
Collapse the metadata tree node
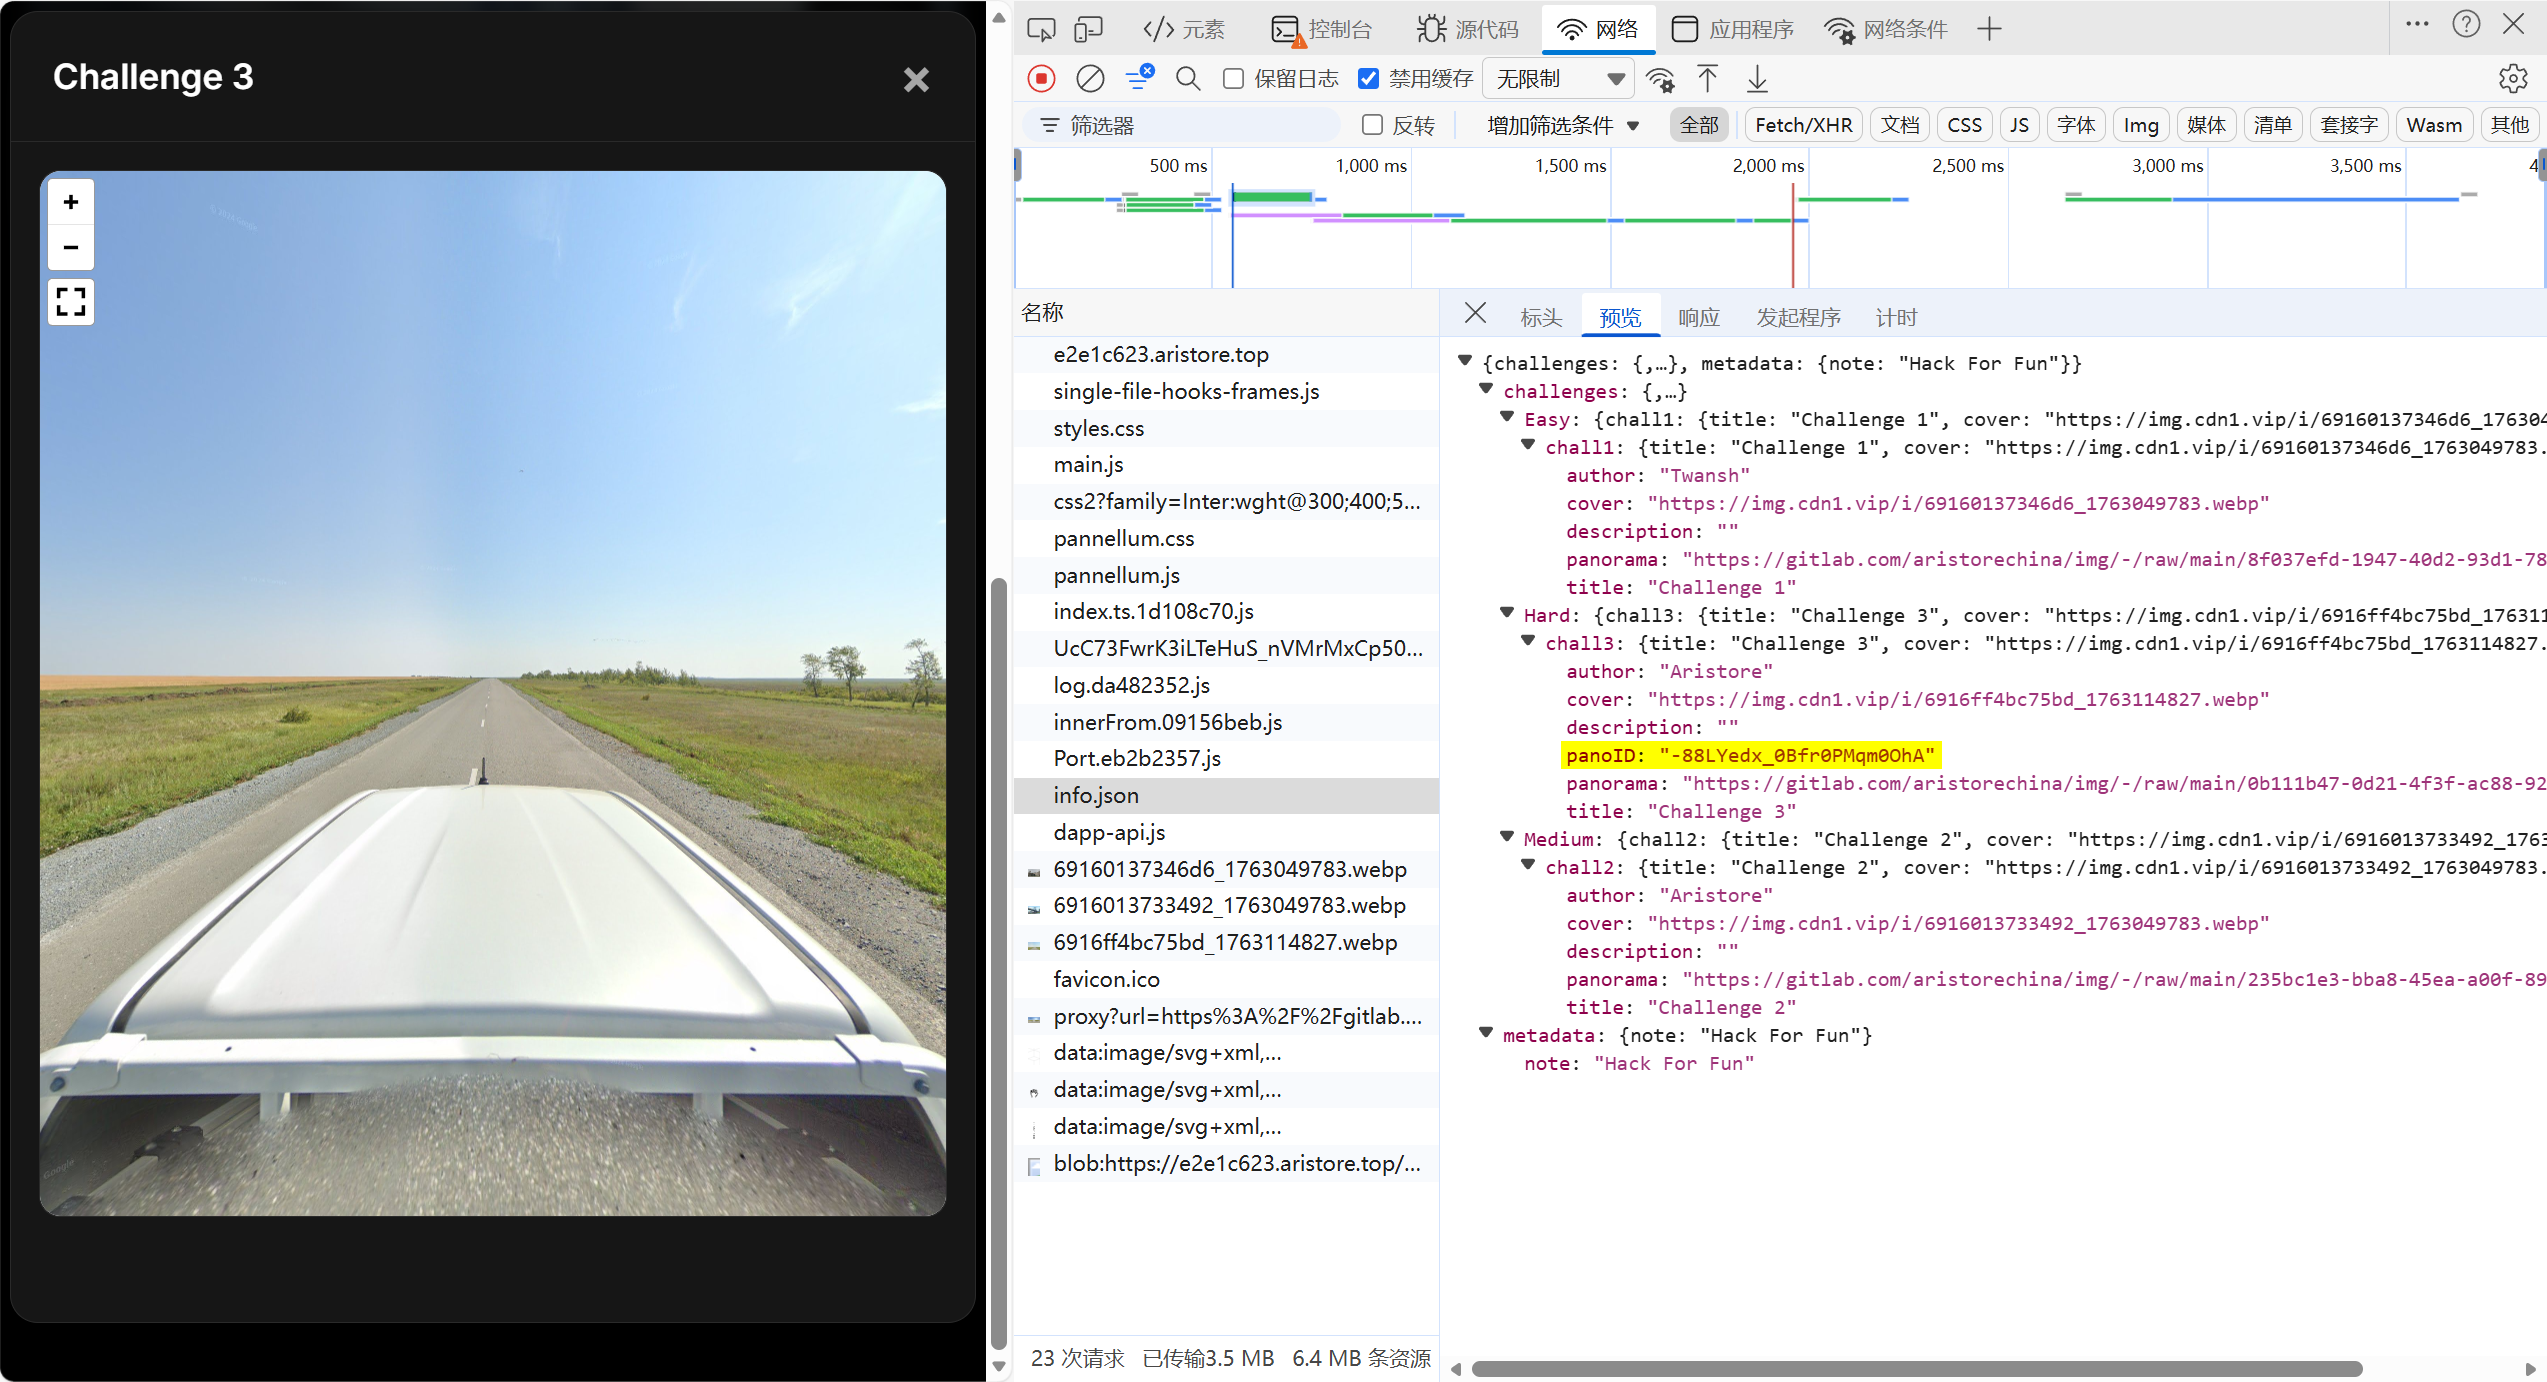(1486, 1034)
